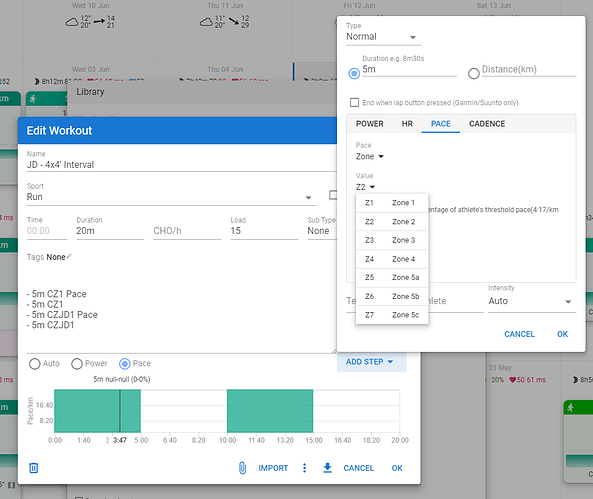Expand the Sport Run dropdown
This screenshot has height=499, width=593.
pyautogui.click(x=171, y=197)
